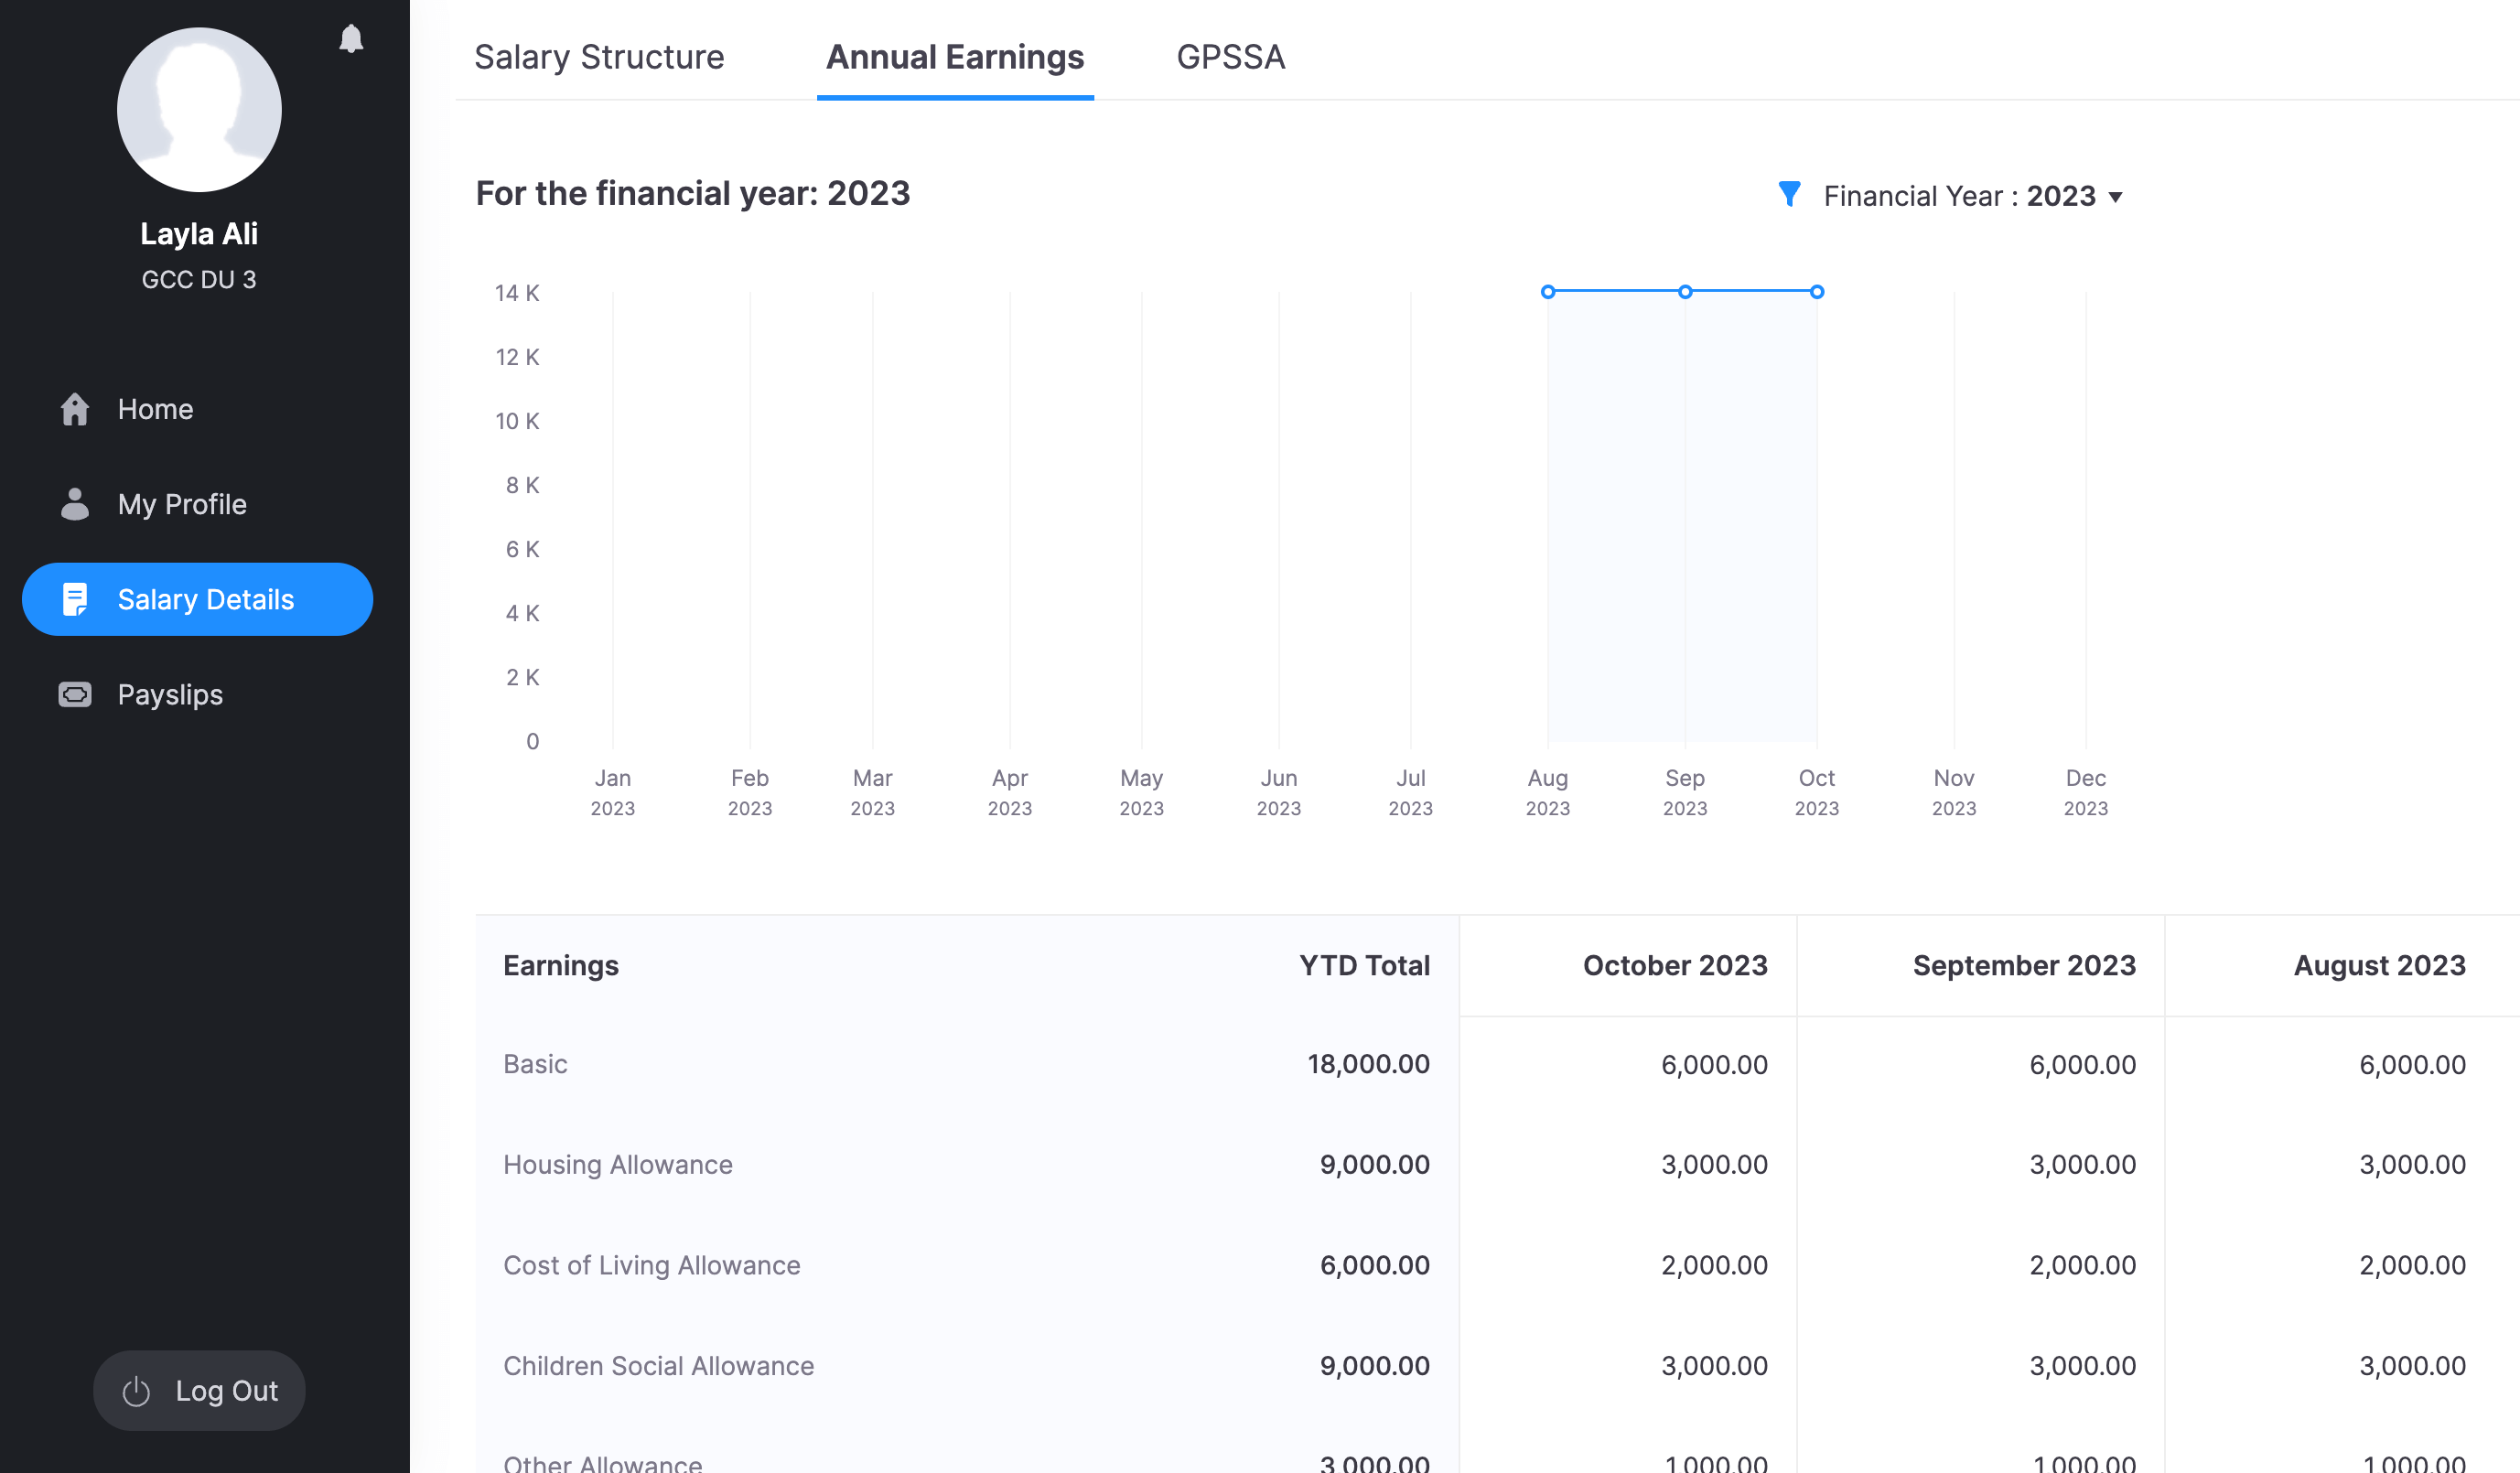Open the GPSSA tab
The height and width of the screenshot is (1473, 2520).
coord(1230,57)
